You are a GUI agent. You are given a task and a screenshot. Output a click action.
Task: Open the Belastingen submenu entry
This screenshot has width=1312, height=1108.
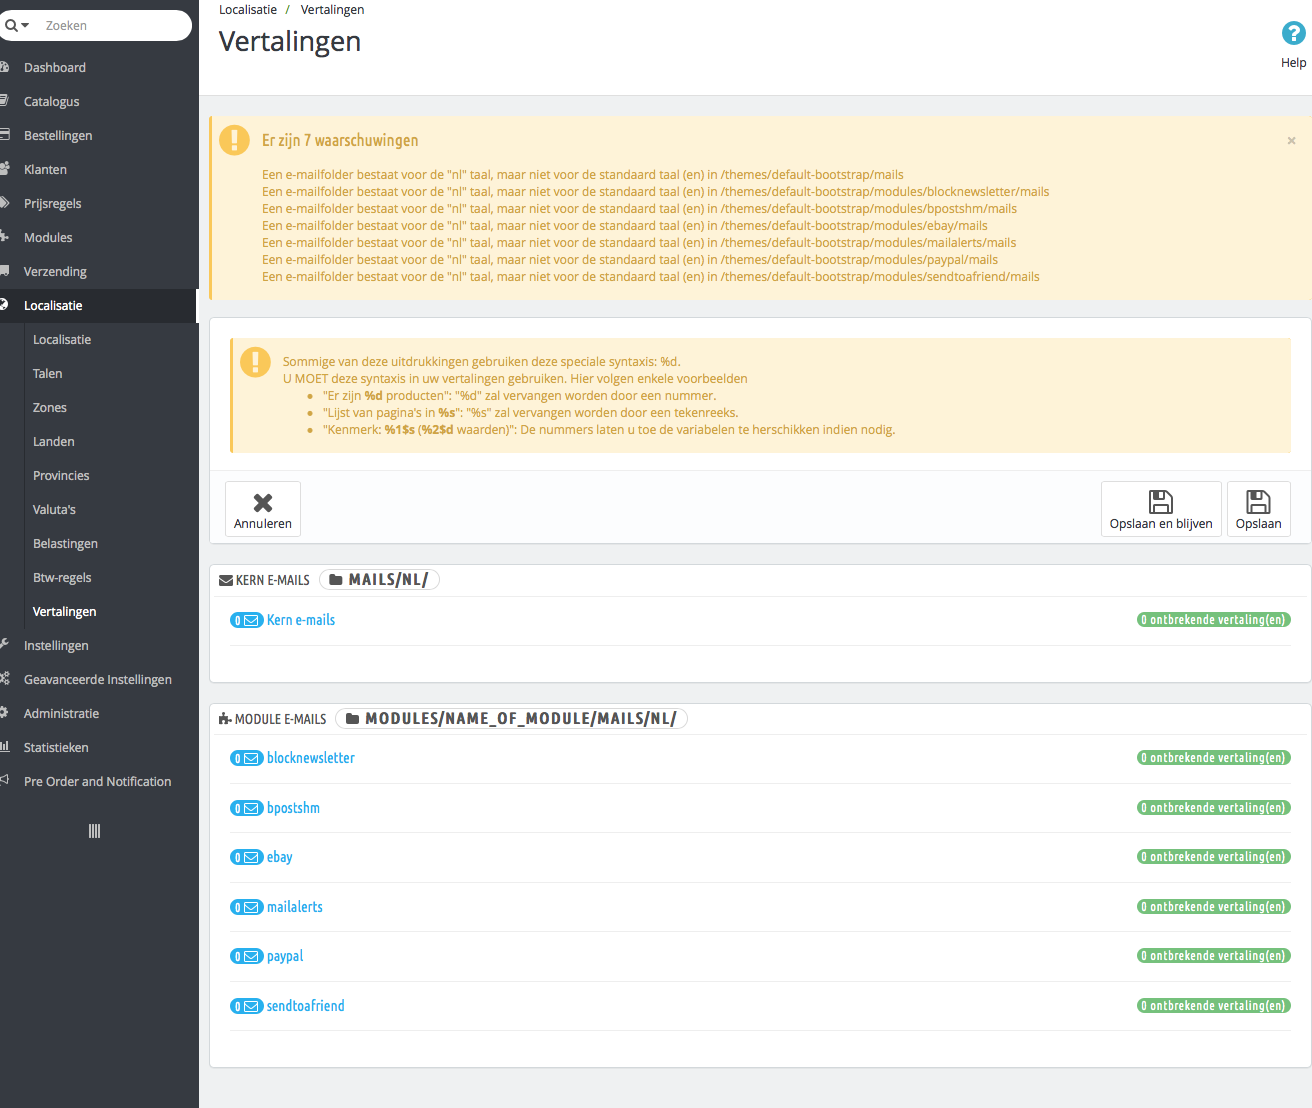pos(65,544)
